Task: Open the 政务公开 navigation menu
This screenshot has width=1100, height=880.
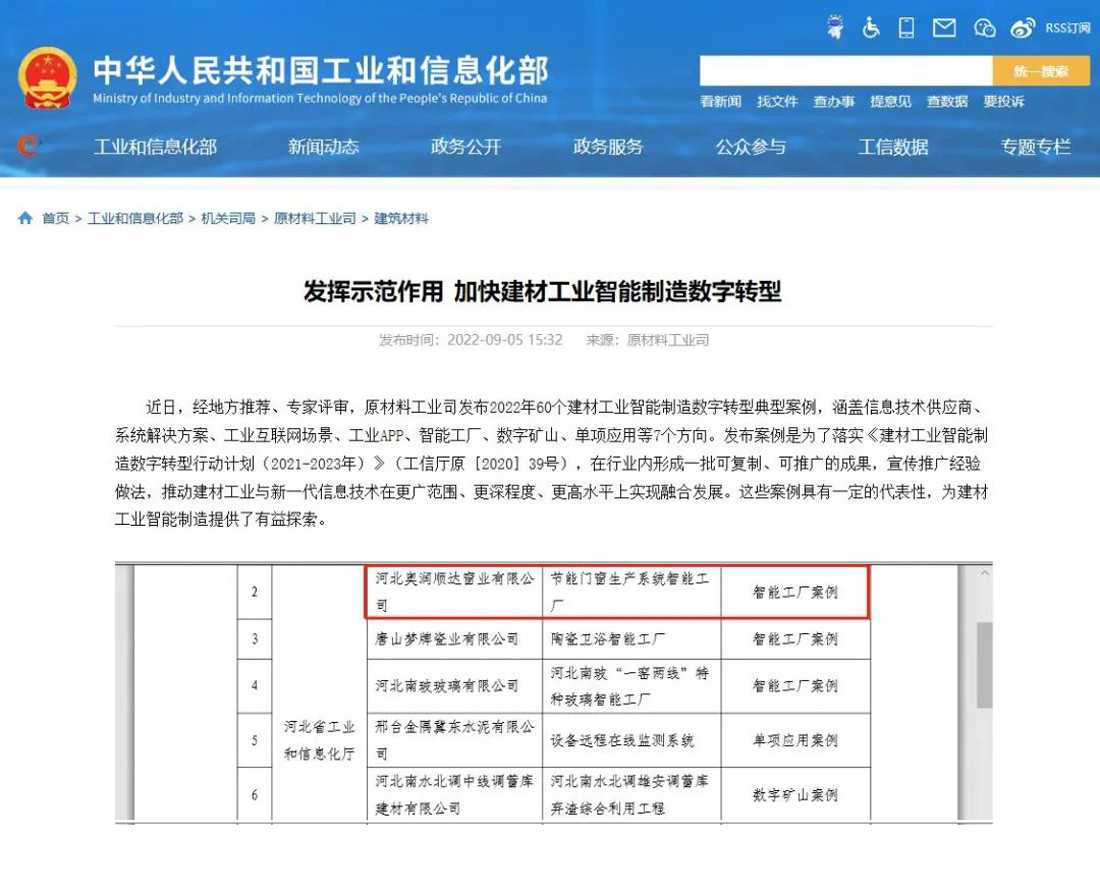Action: tap(466, 147)
